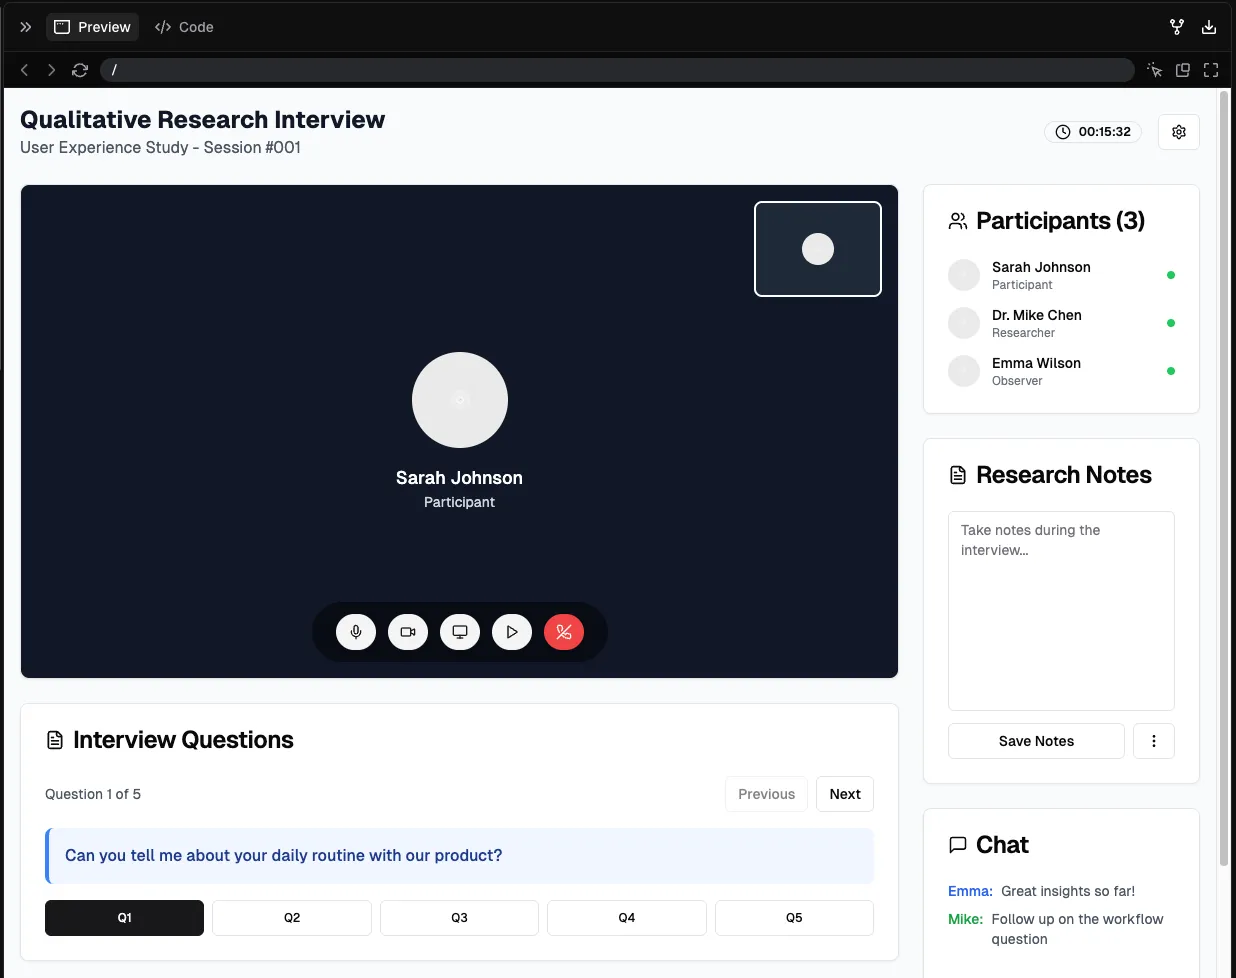Click the fork branch icon

(x=1177, y=27)
